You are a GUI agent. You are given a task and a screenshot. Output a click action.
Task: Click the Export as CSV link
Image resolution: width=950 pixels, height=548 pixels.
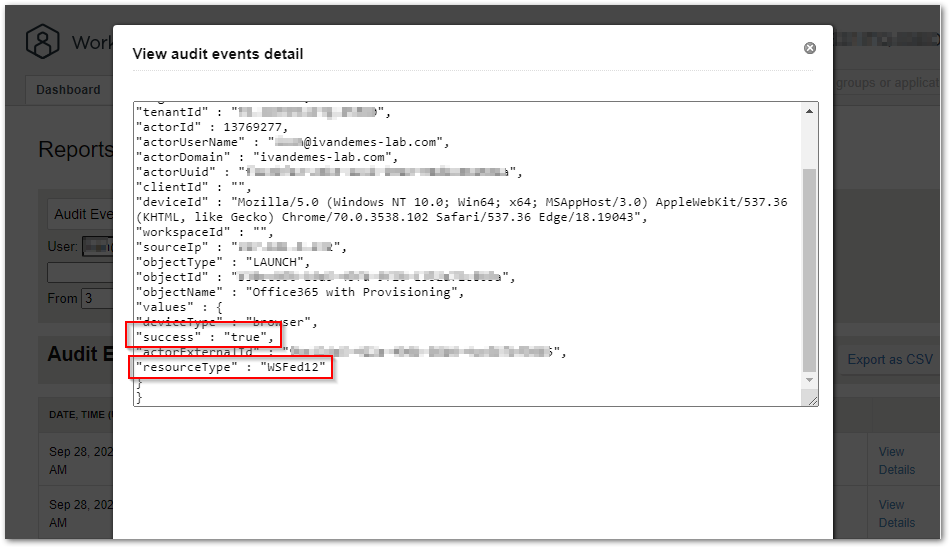(x=889, y=359)
